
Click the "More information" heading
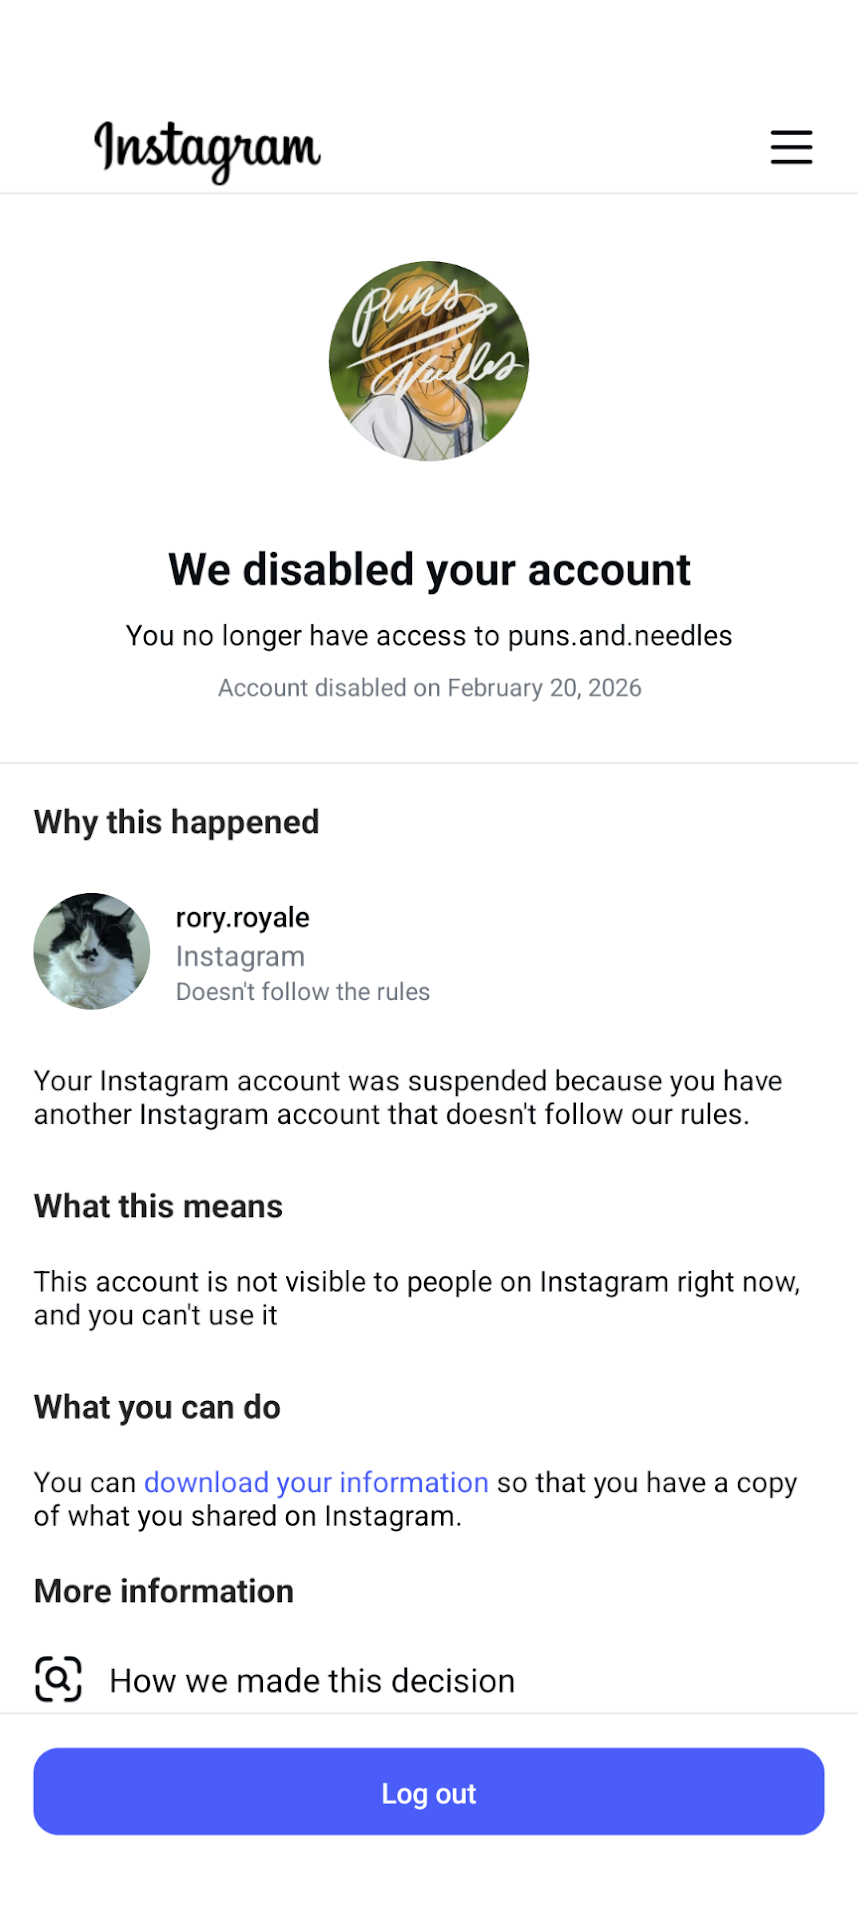point(164,1591)
